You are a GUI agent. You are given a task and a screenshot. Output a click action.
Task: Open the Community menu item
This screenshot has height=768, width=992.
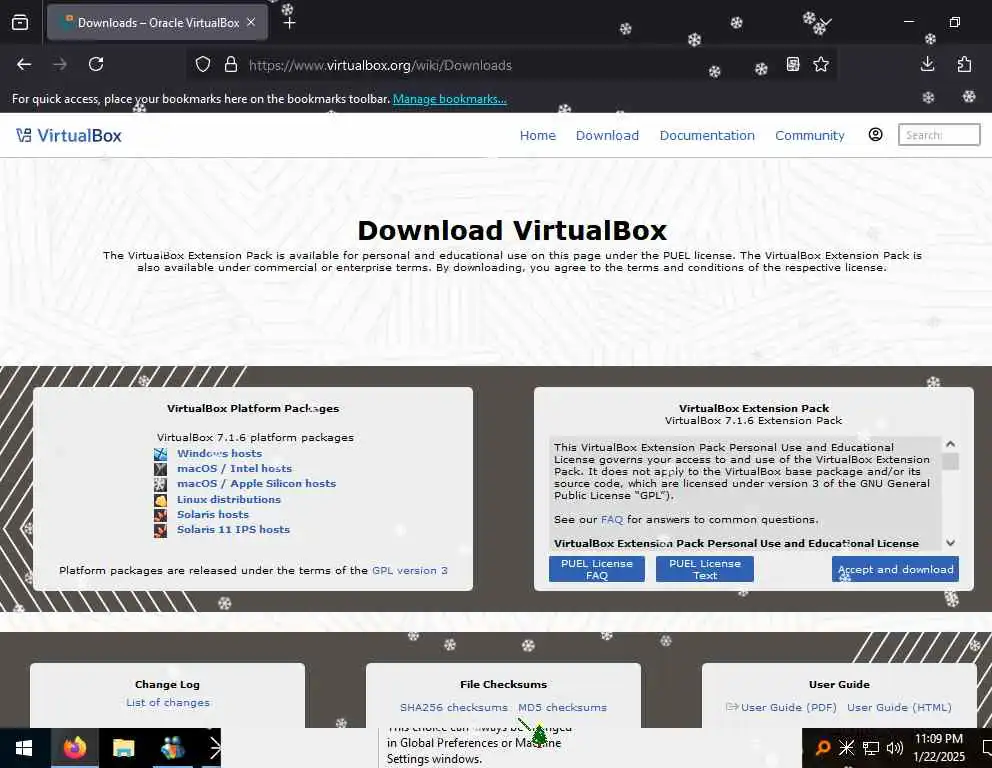(810, 135)
